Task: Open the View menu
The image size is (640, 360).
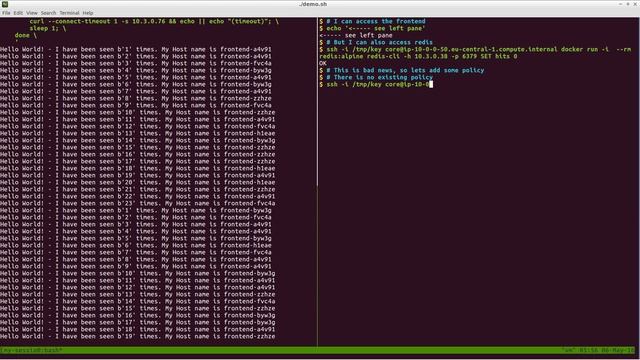Action: click(x=31, y=13)
